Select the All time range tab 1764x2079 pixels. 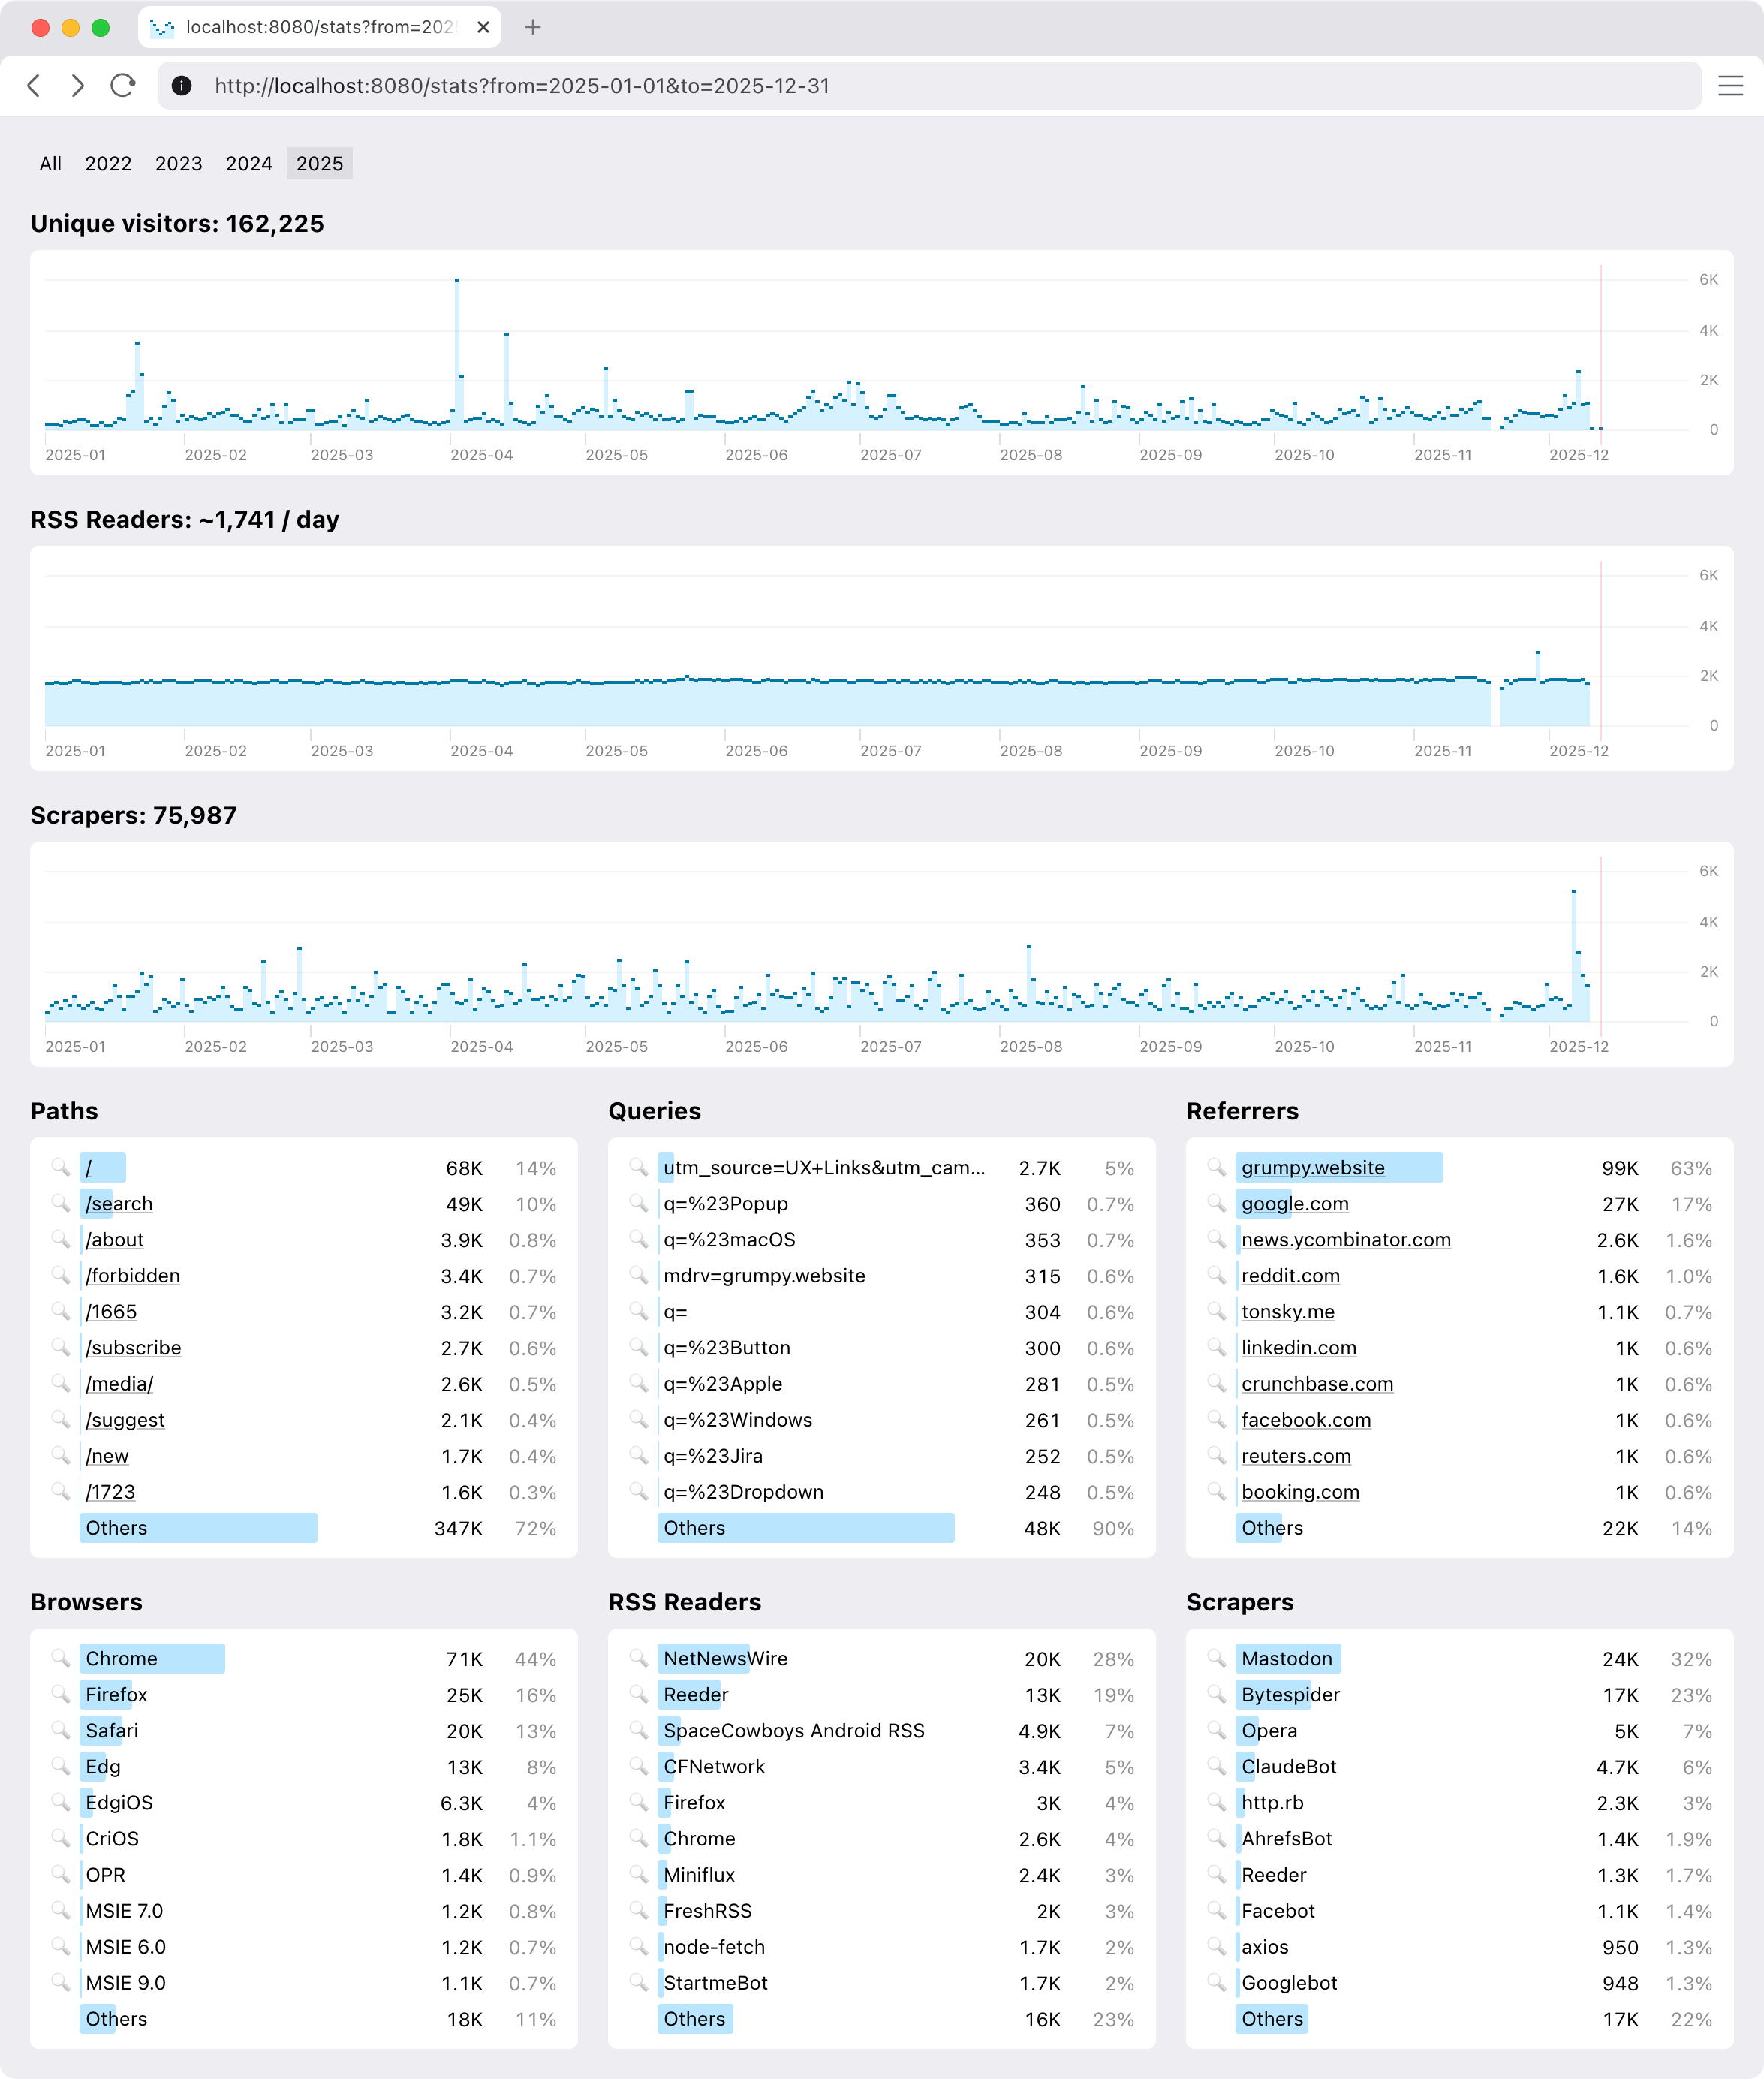pyautogui.click(x=50, y=164)
